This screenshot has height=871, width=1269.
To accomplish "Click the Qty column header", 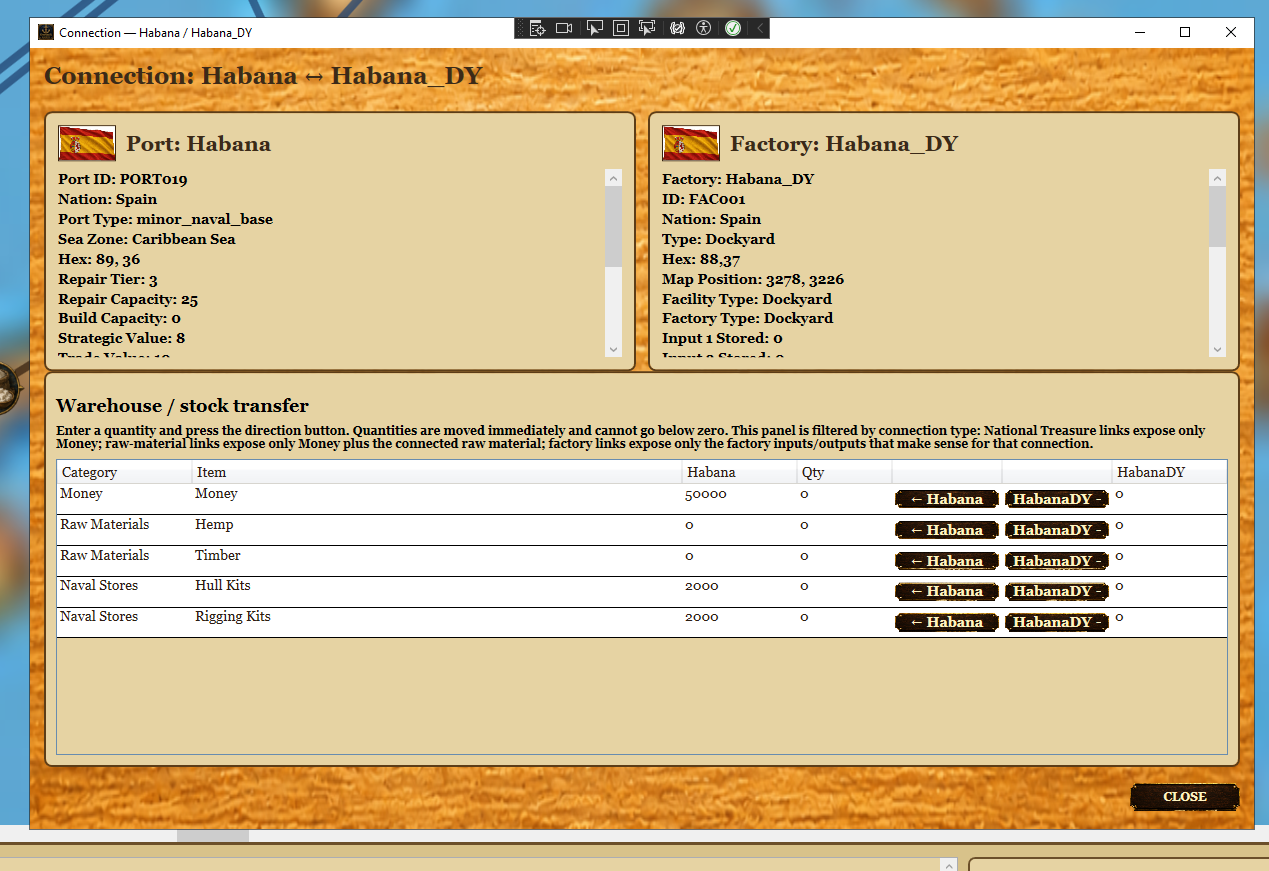I will [844, 472].
